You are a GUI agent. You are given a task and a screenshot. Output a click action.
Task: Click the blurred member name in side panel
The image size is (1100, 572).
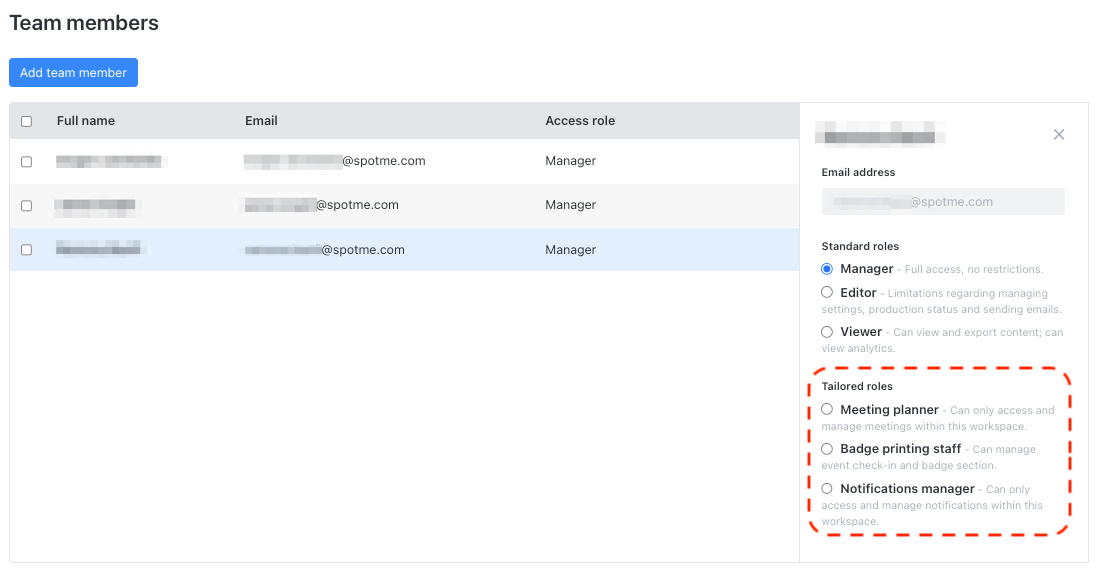point(880,133)
